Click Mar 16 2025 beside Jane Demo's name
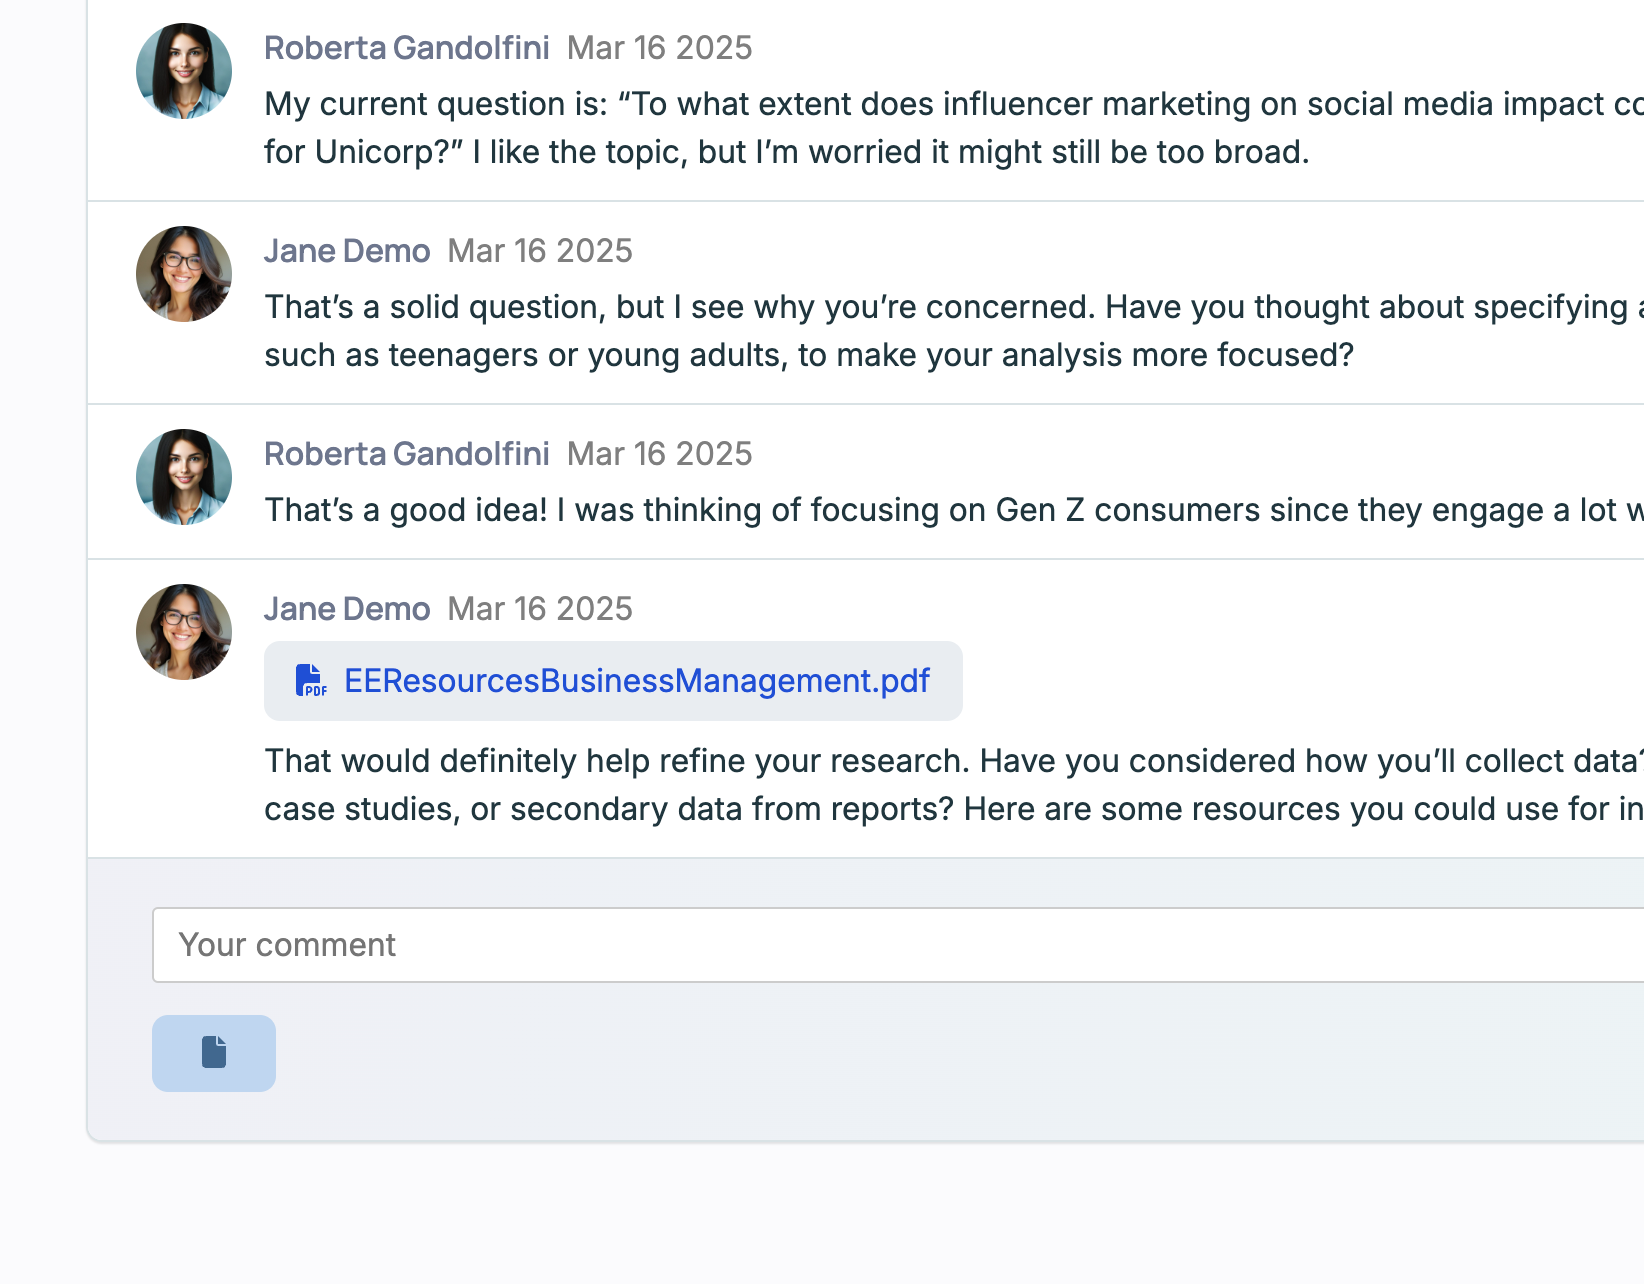The image size is (1644, 1284). [x=539, y=250]
